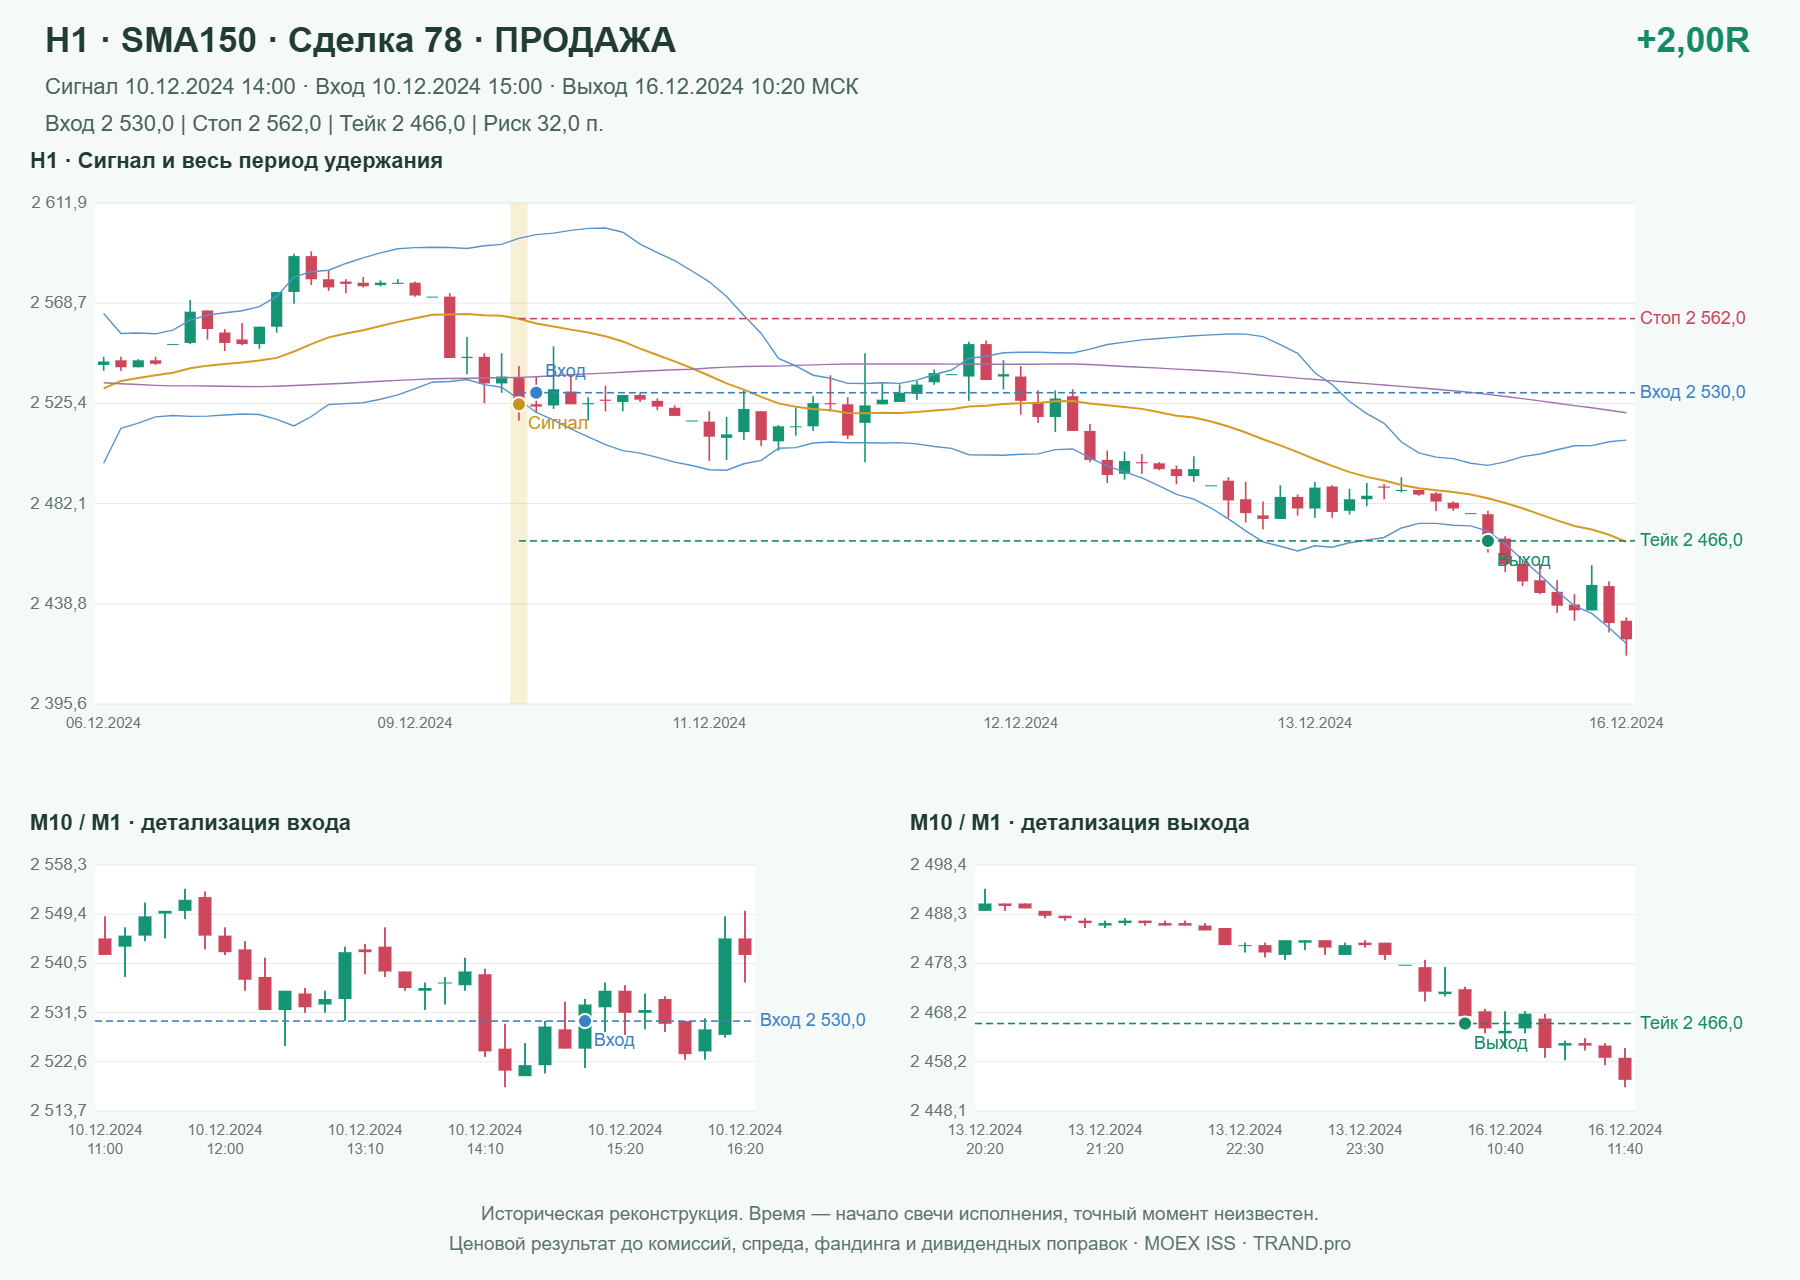
Task: Click the H1 y-axis value '2 395,6'
Action: (59, 704)
